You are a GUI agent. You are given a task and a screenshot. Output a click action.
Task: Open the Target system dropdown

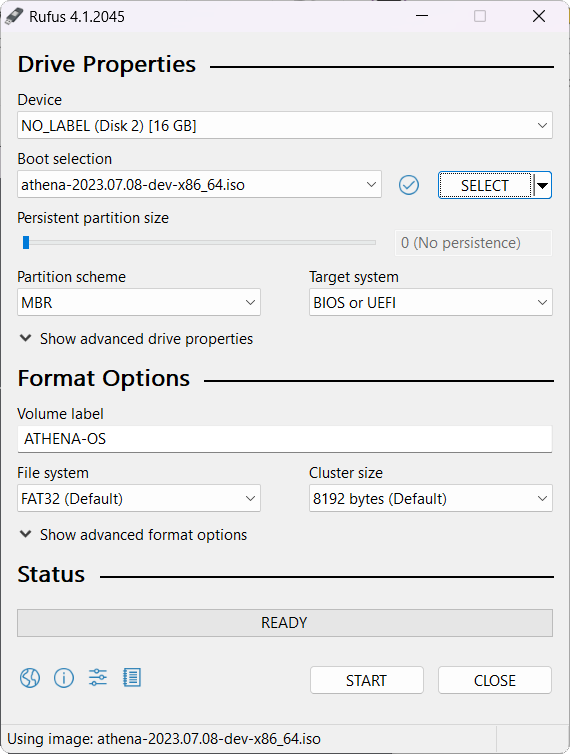[431, 302]
